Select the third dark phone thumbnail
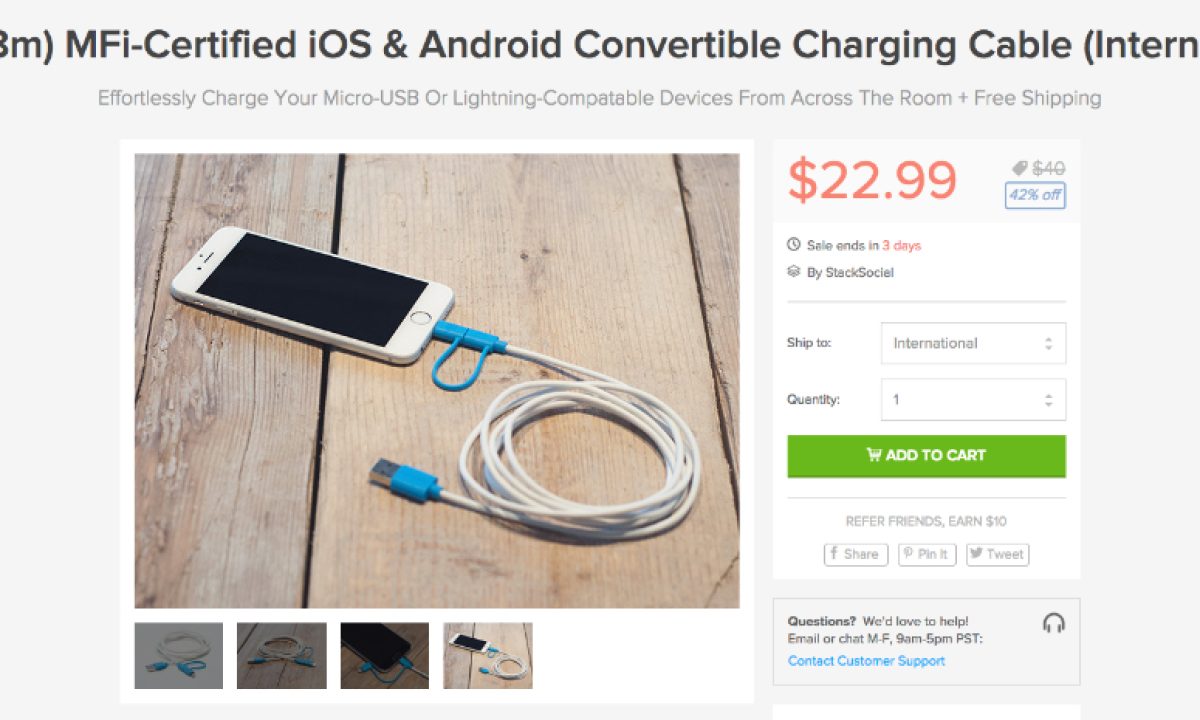The width and height of the screenshot is (1200, 720). point(384,655)
